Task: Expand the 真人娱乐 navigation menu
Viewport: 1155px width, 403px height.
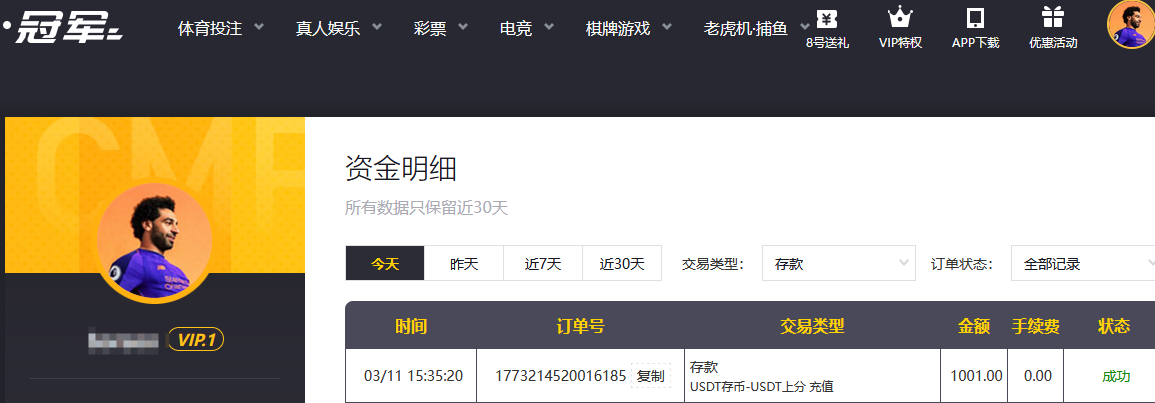Action: click(338, 28)
